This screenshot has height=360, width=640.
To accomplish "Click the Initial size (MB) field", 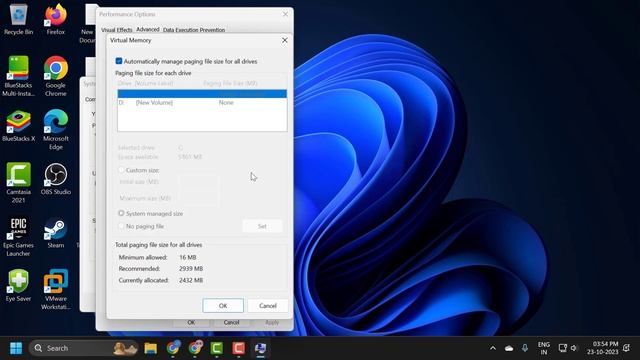I will [198, 182].
